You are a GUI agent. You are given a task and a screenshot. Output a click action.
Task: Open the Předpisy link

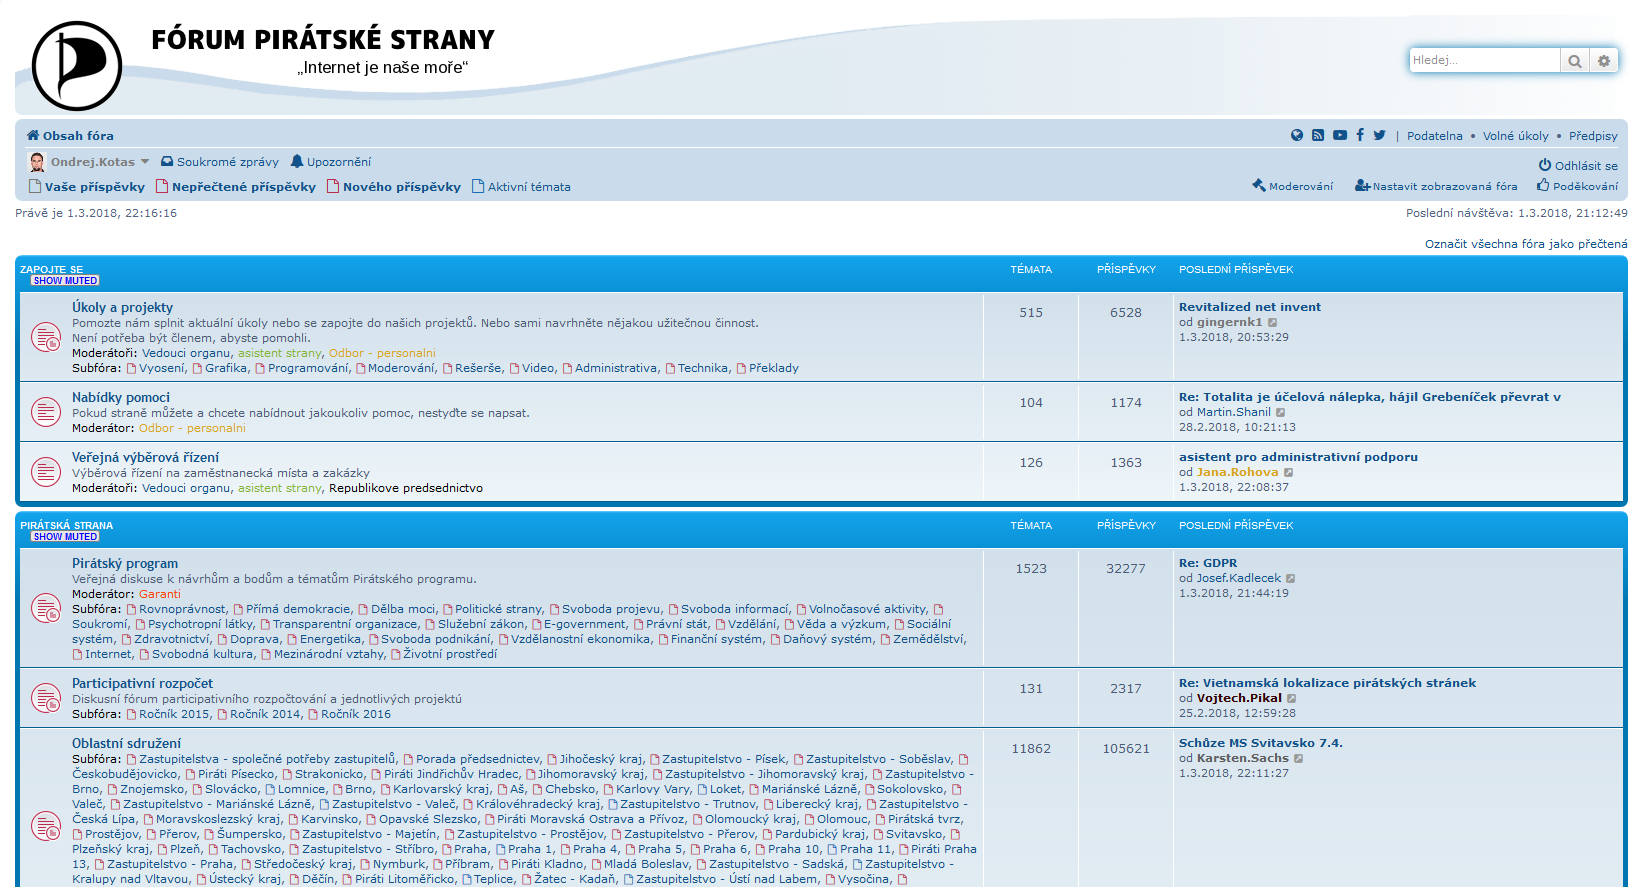click(x=1593, y=136)
